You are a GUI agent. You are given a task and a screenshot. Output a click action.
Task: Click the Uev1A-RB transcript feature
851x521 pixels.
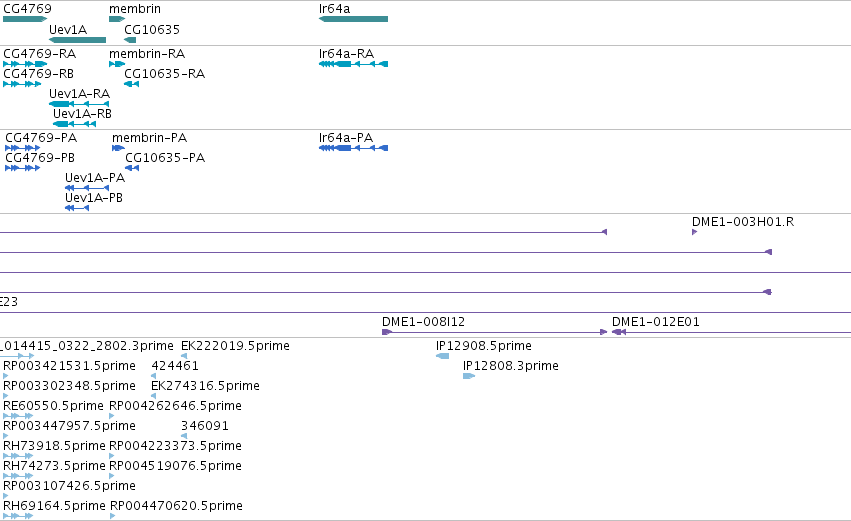click(x=74, y=124)
